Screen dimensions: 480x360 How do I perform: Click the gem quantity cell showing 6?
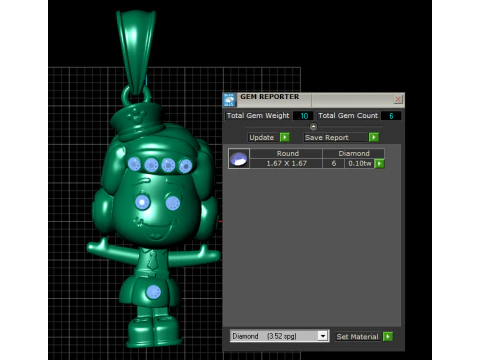point(333,163)
